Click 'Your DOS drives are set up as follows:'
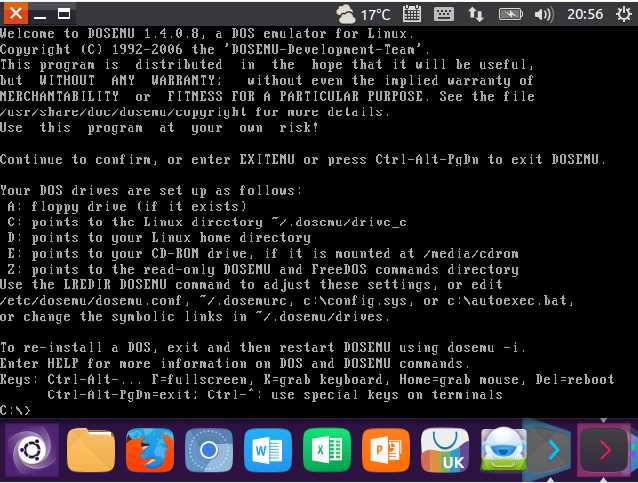The height and width of the screenshot is (483, 638). pos(151,190)
